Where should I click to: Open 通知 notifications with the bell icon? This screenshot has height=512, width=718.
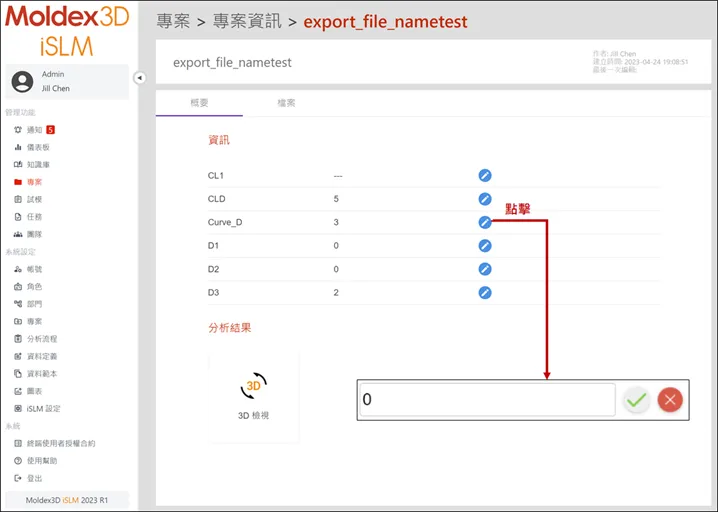click(34, 130)
